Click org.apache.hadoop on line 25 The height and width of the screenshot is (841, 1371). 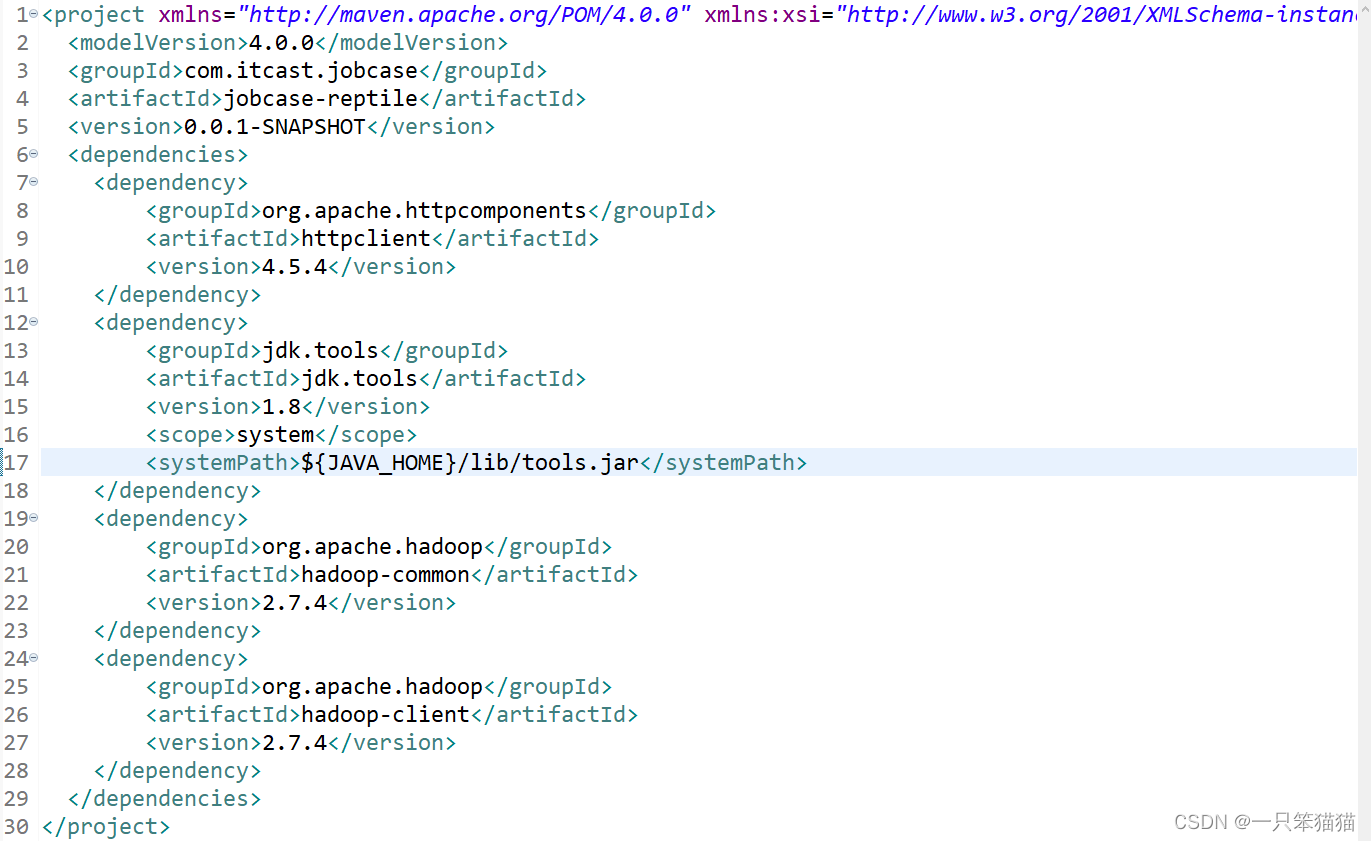(x=372, y=687)
